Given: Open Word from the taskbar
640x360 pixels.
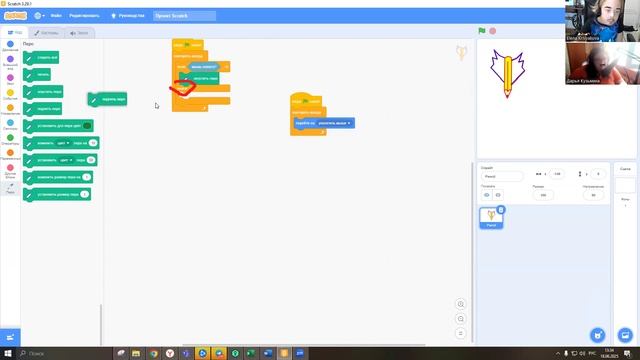Looking at the screenshot, I should click(x=268, y=353).
